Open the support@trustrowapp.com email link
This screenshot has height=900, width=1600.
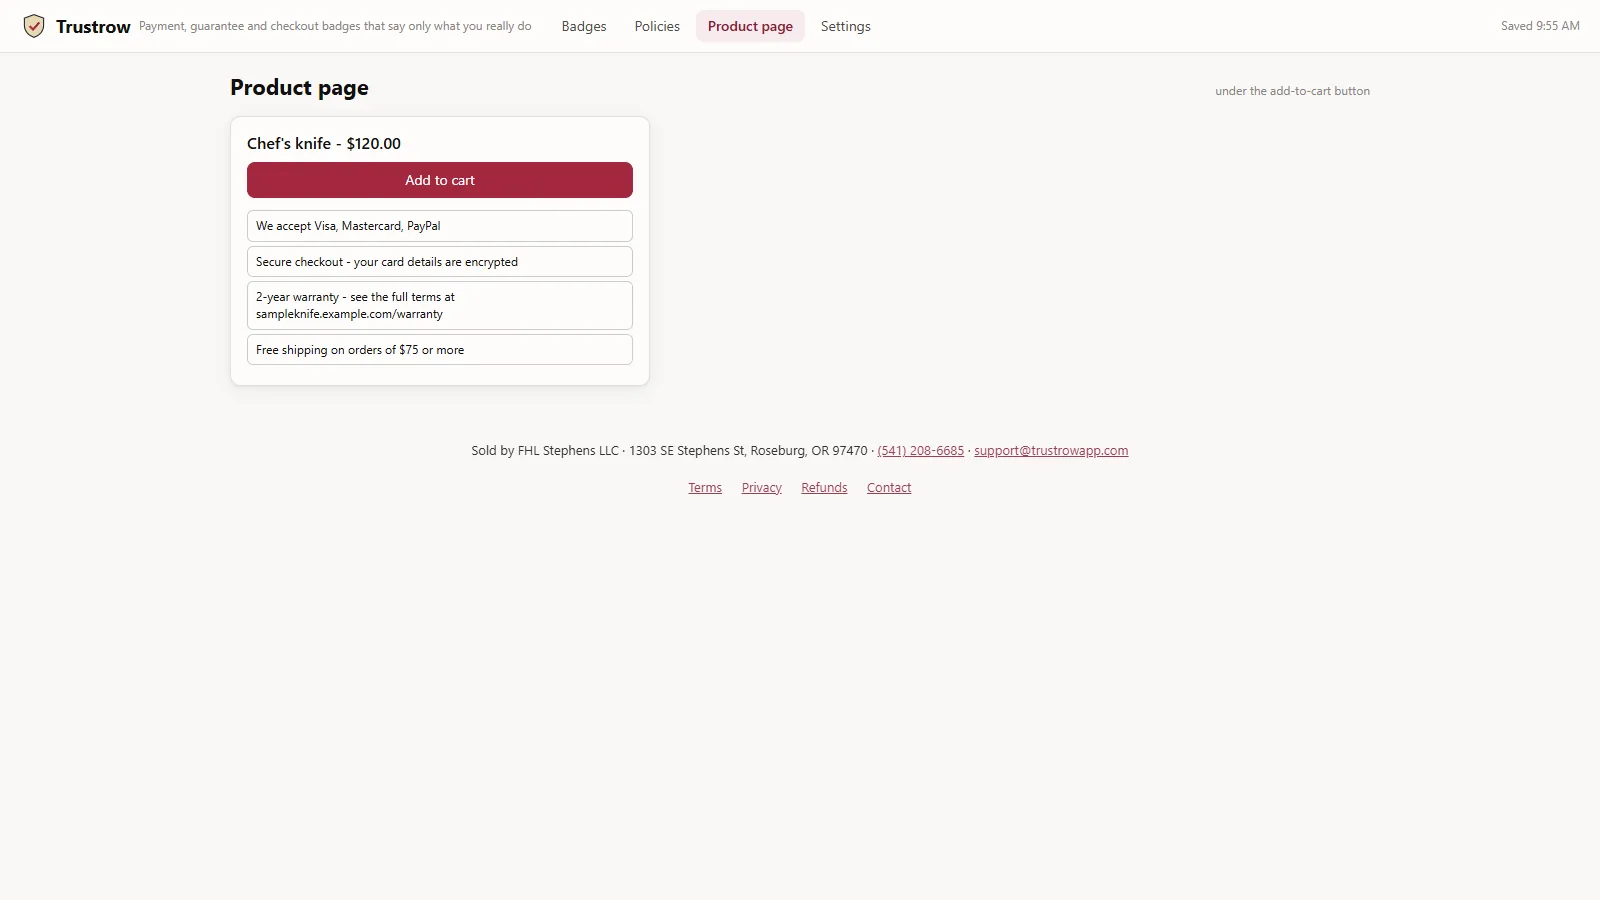click(1051, 451)
